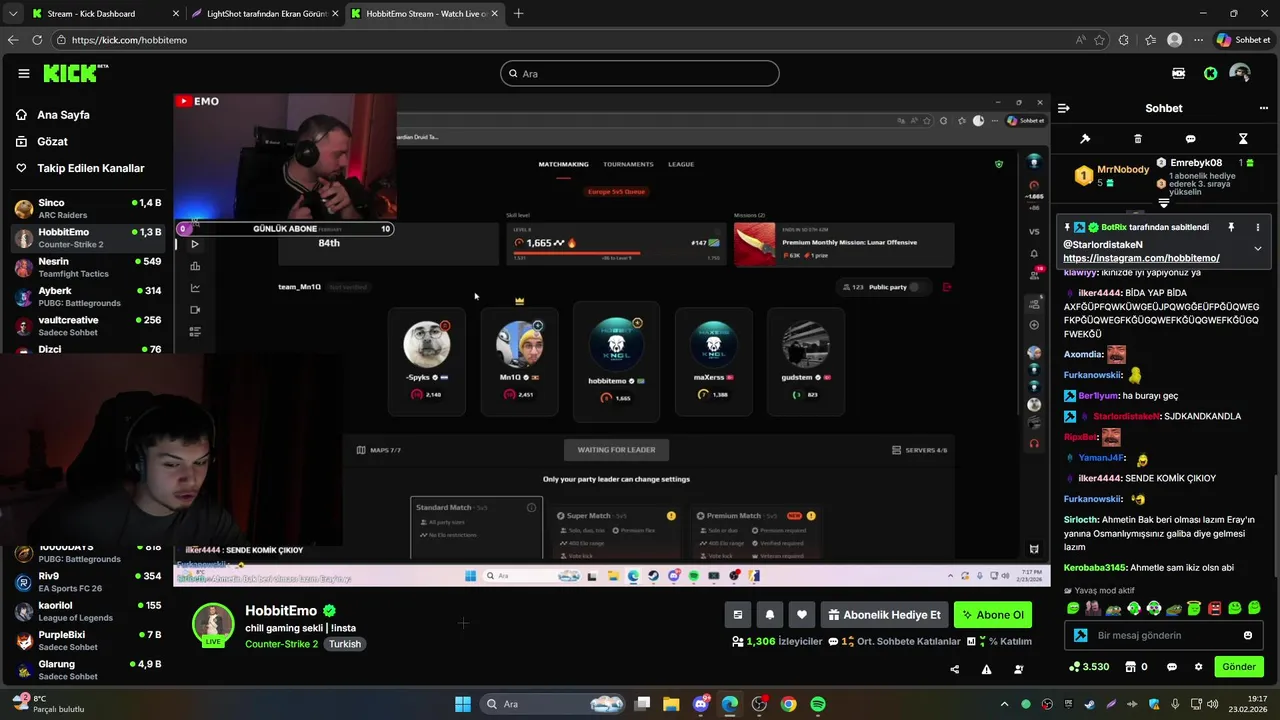This screenshot has height=720, width=1280.
Task: Open vaultcreative channel in sidebar
Action: (88, 325)
